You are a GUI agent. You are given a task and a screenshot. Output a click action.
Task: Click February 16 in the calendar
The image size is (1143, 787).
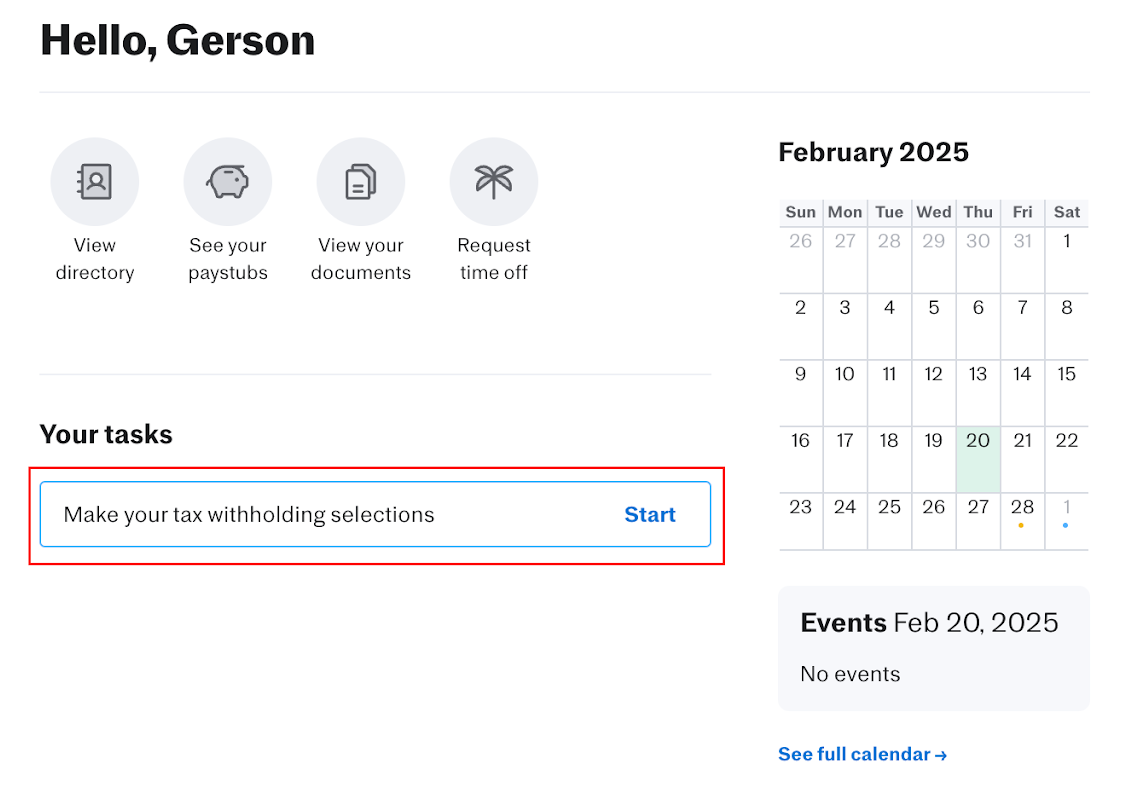tap(800, 441)
